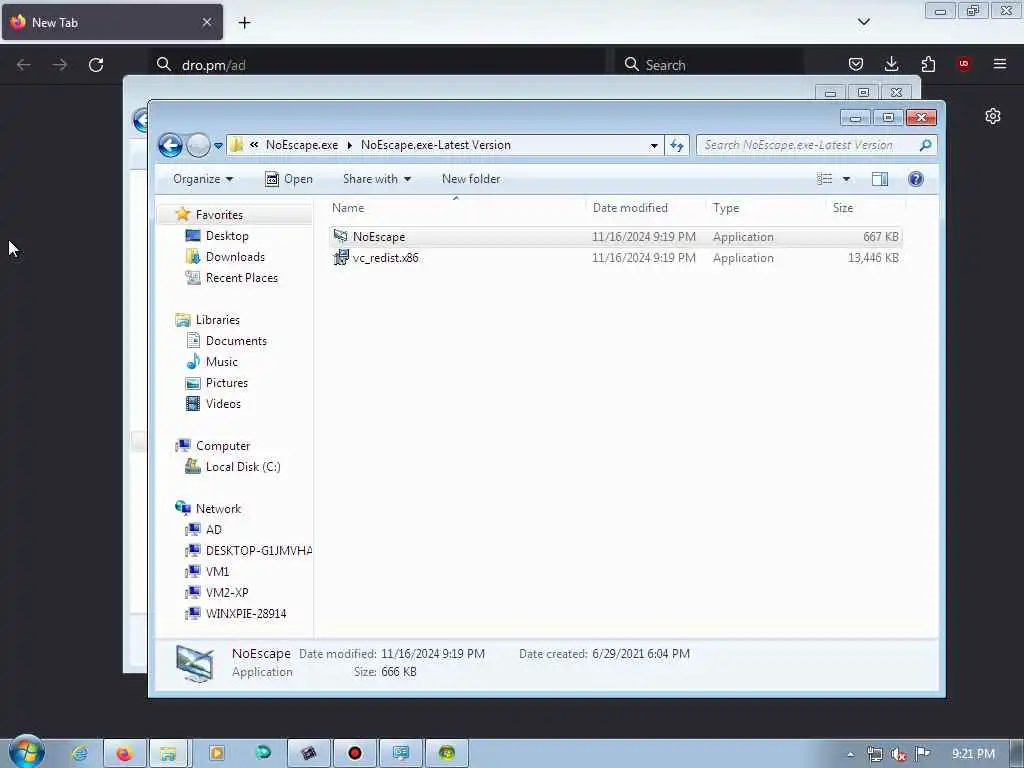The height and width of the screenshot is (768, 1024).
Task: Expand the address bar history dropdown
Action: [x=654, y=146]
